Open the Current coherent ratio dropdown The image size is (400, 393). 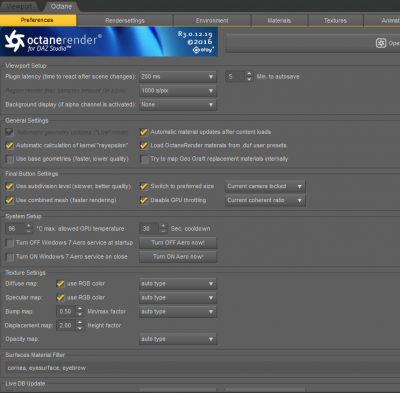click(265, 200)
